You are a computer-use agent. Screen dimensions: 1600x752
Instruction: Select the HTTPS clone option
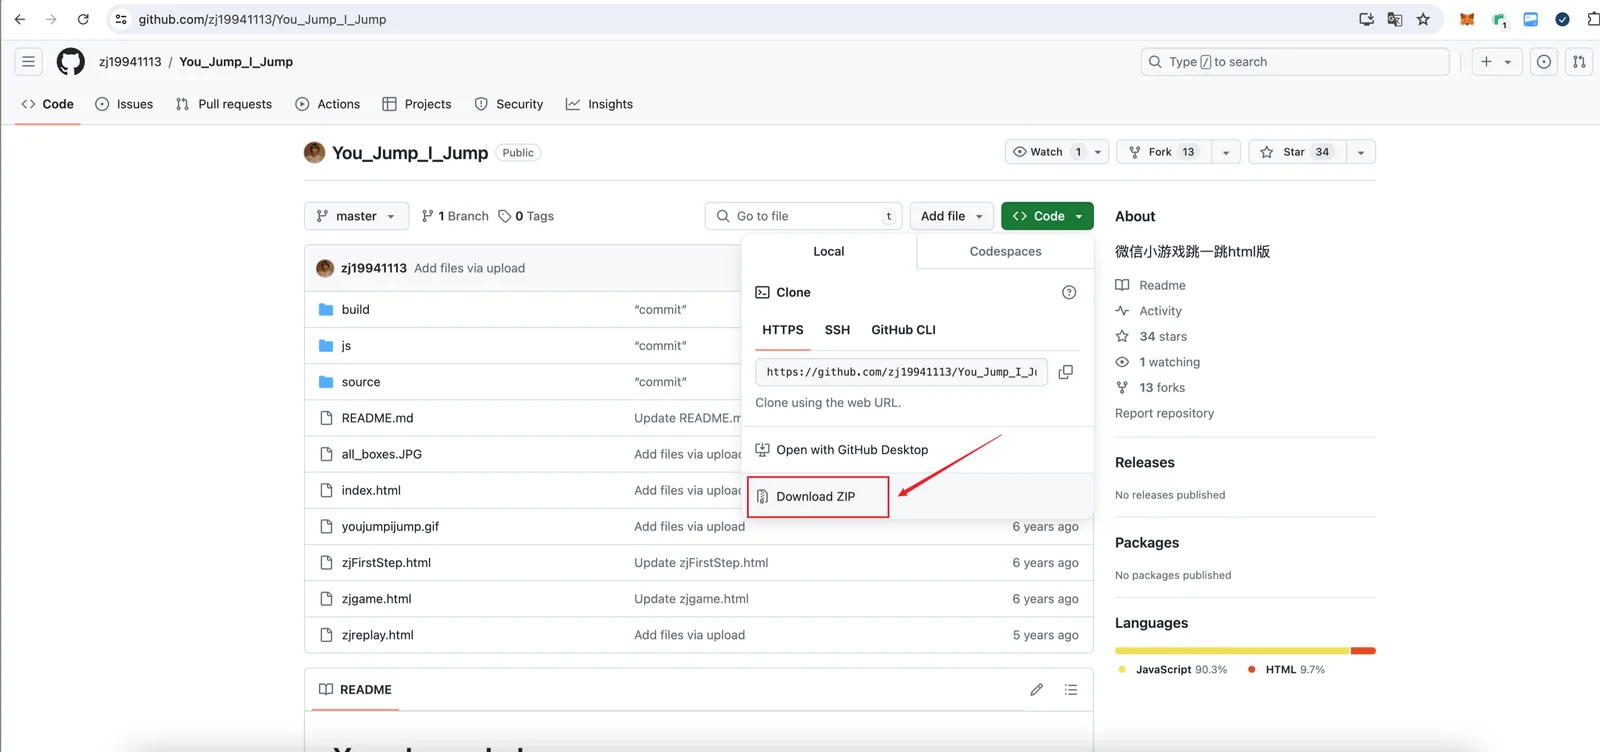pyautogui.click(x=783, y=330)
